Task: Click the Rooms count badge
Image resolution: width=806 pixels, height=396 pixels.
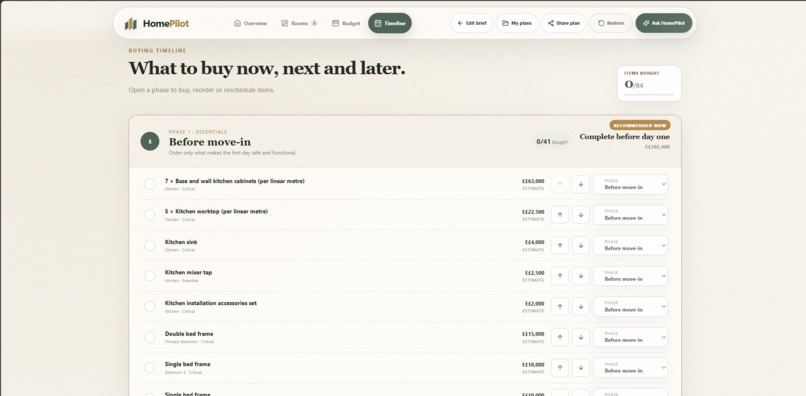Action: click(x=314, y=23)
